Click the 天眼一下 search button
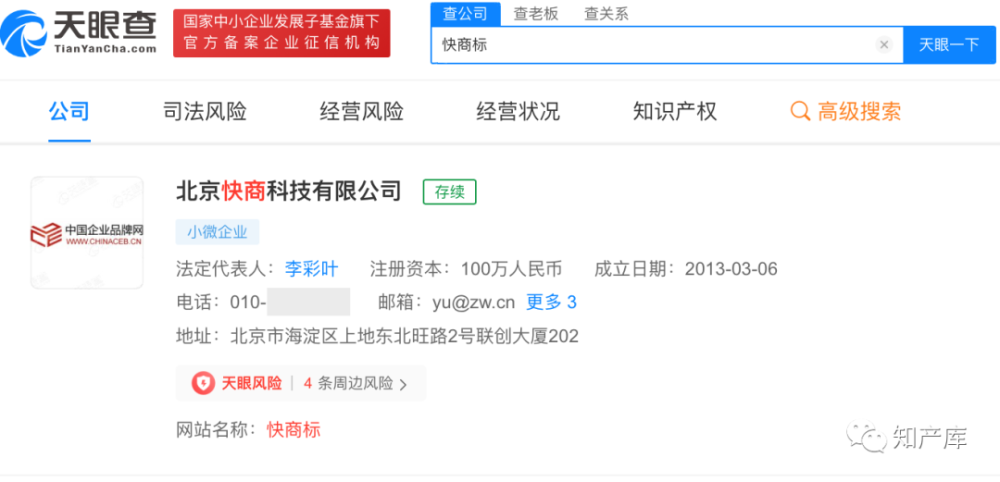1000x482 pixels. pos(949,45)
